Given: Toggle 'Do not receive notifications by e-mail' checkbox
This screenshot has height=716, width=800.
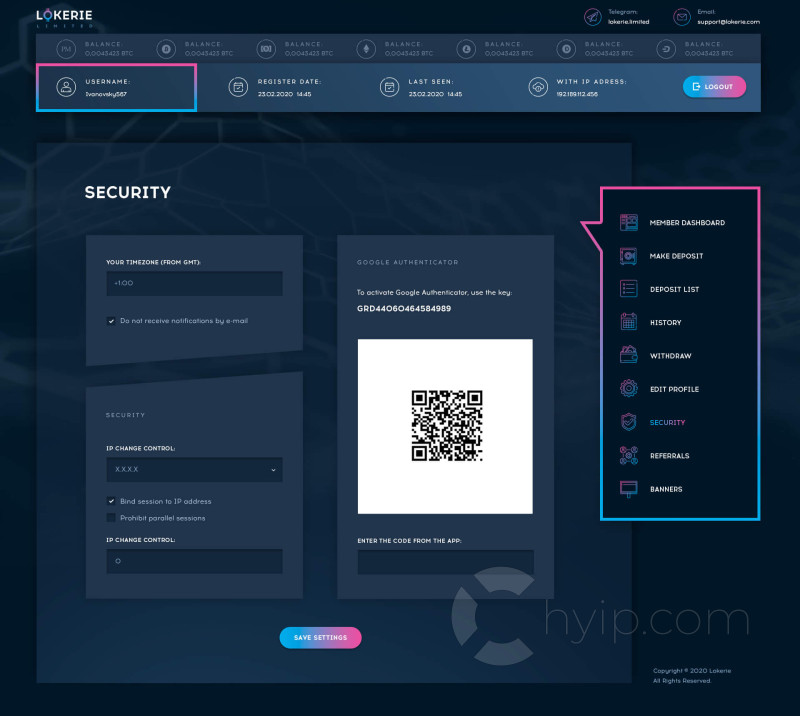Looking at the screenshot, I should [x=111, y=321].
